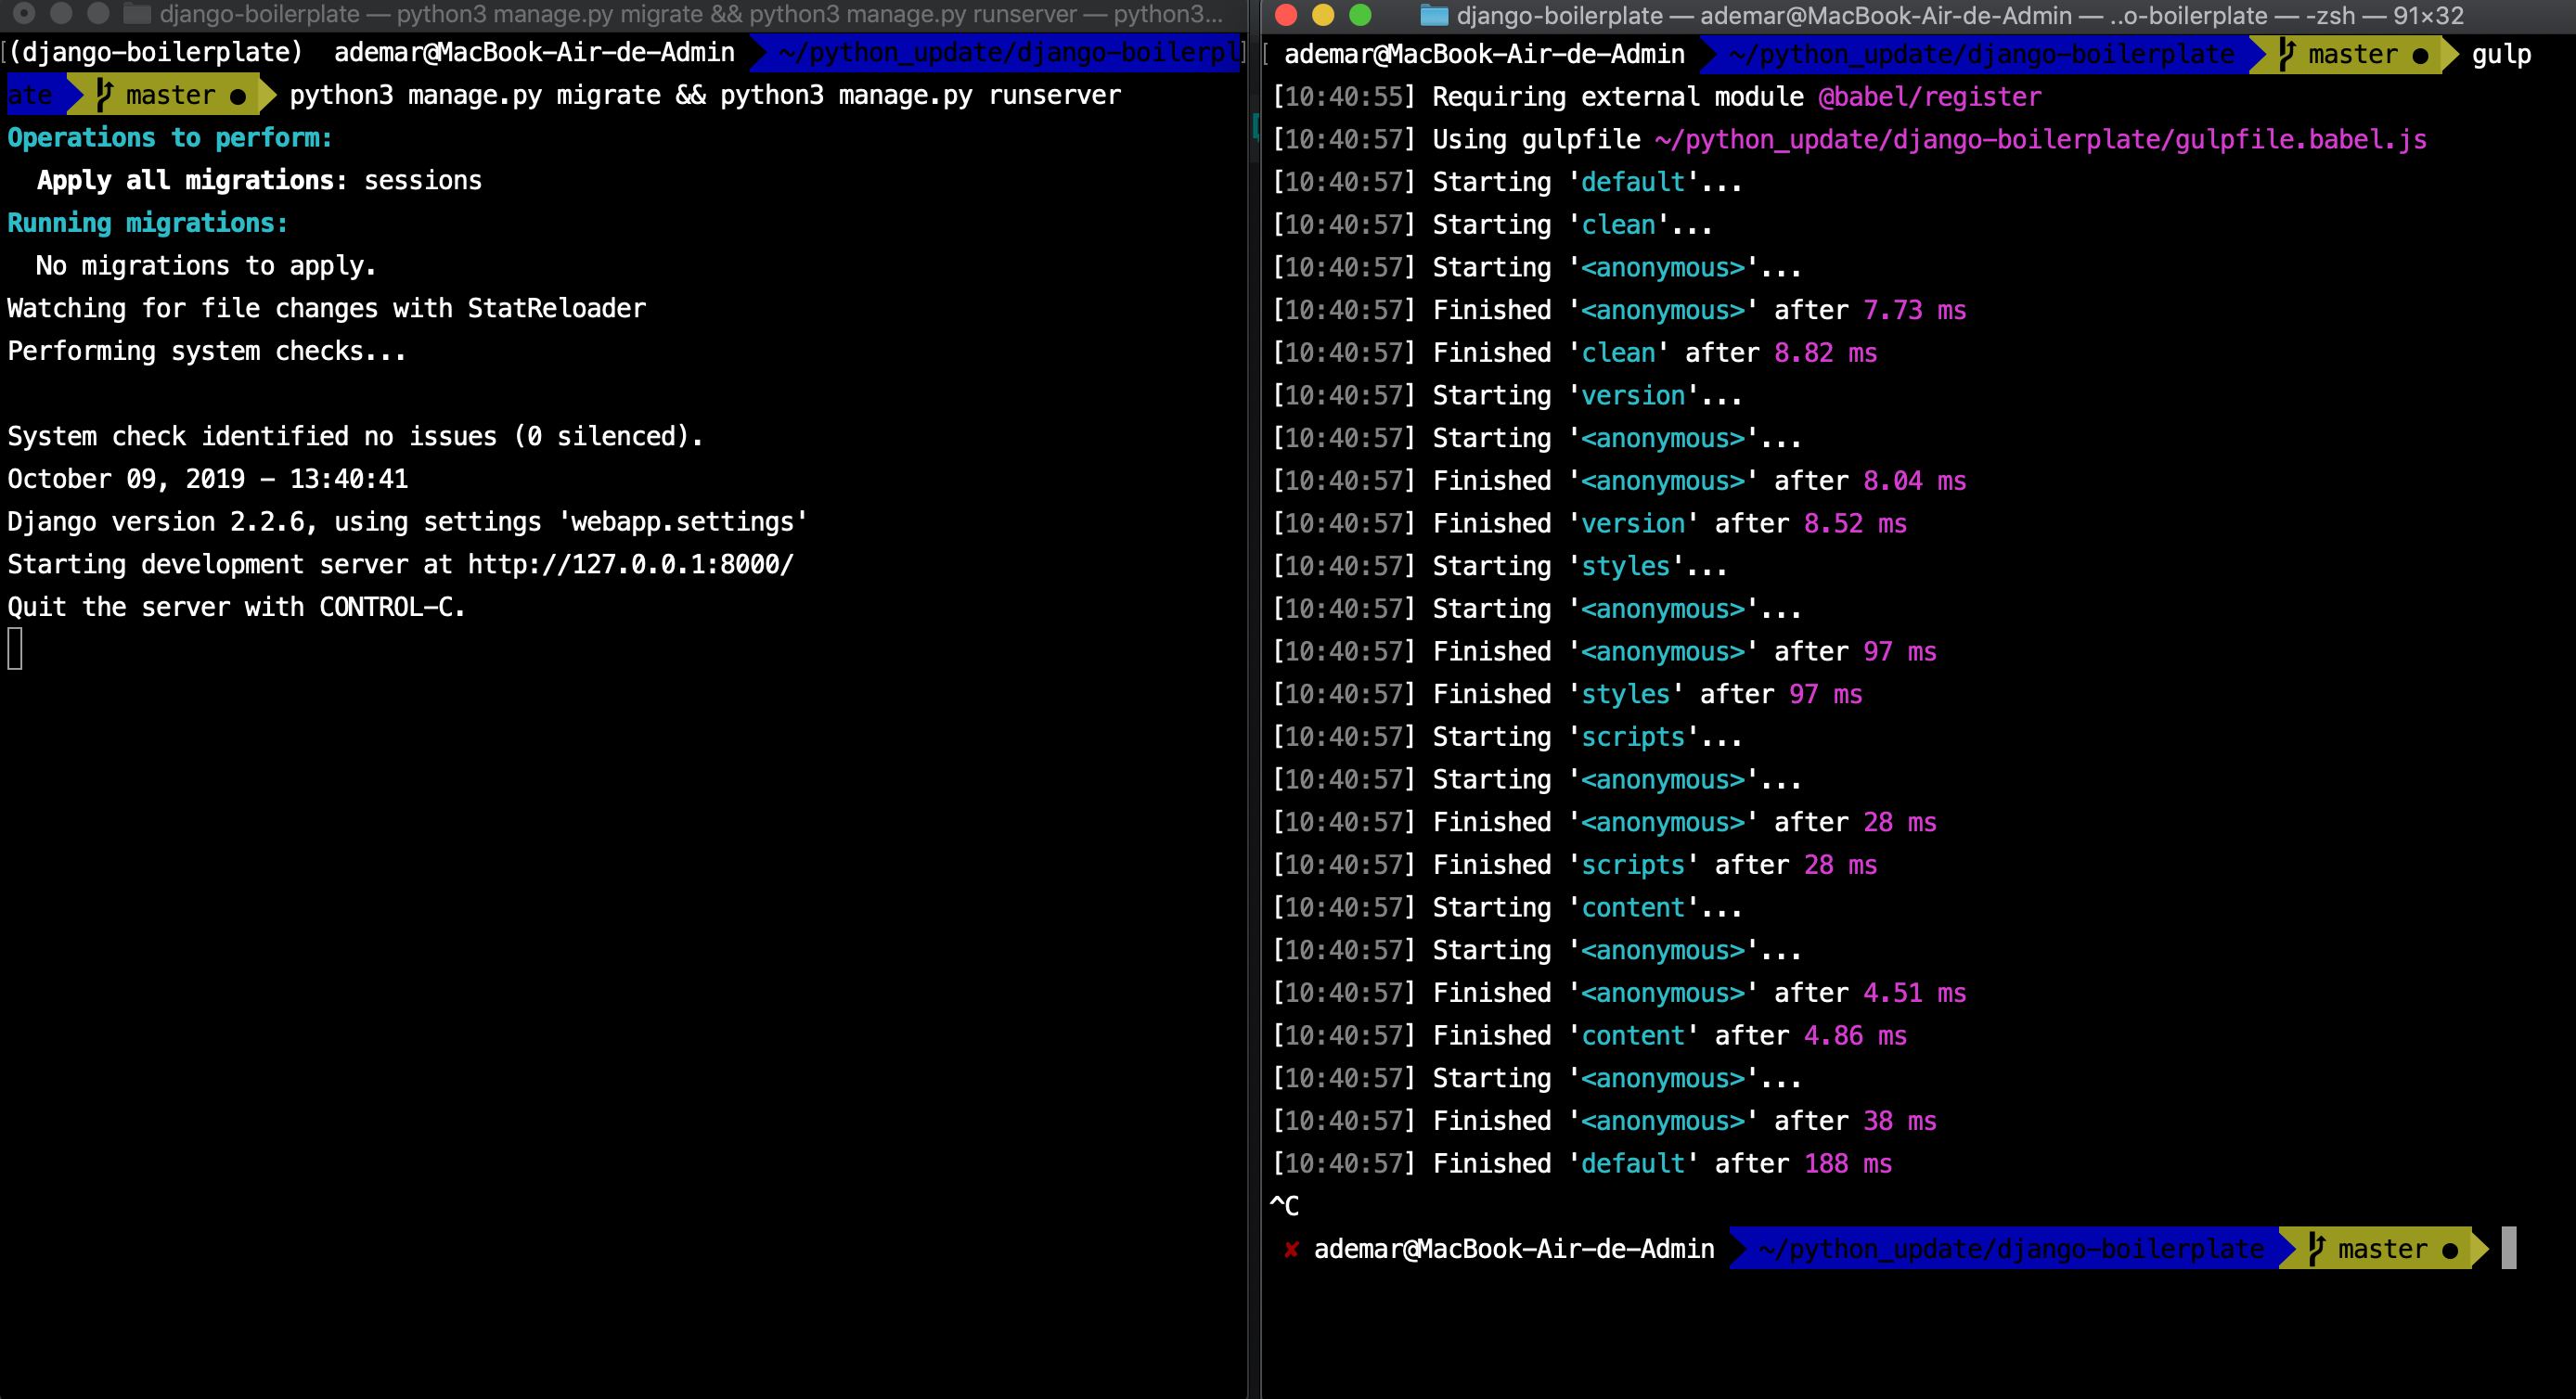The image size is (2576, 1399).
Task: Close the right terminal window
Action: point(1286,15)
